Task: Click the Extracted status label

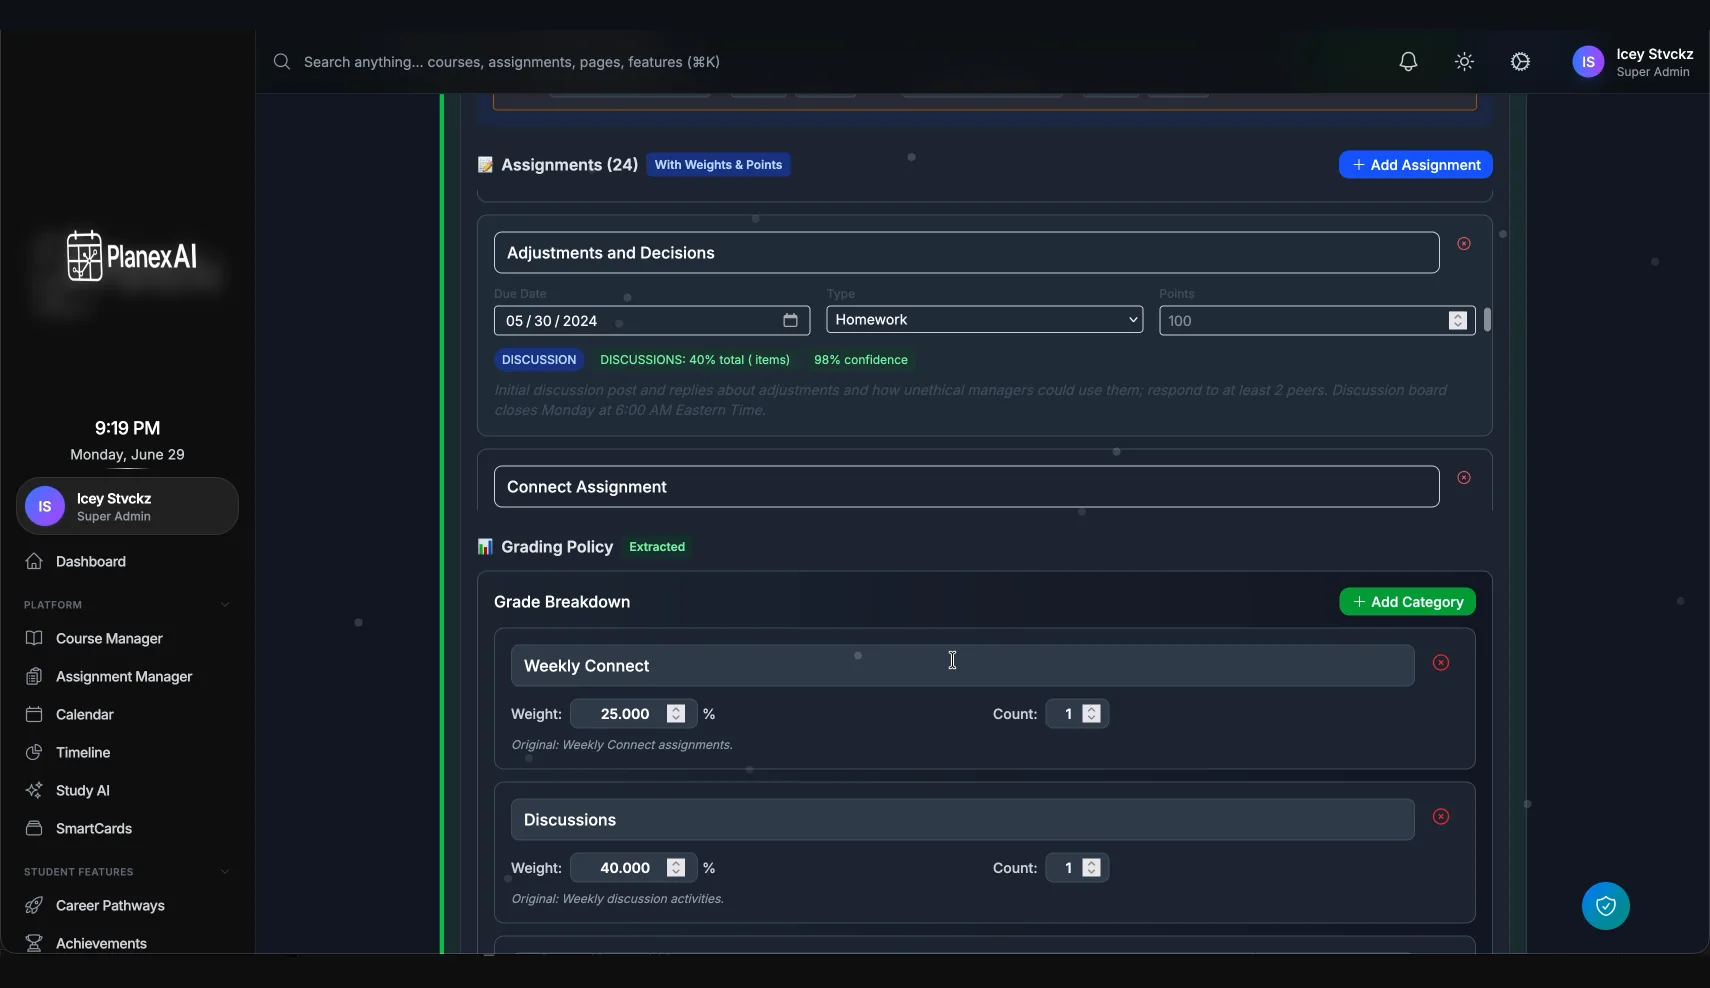Action: [657, 547]
